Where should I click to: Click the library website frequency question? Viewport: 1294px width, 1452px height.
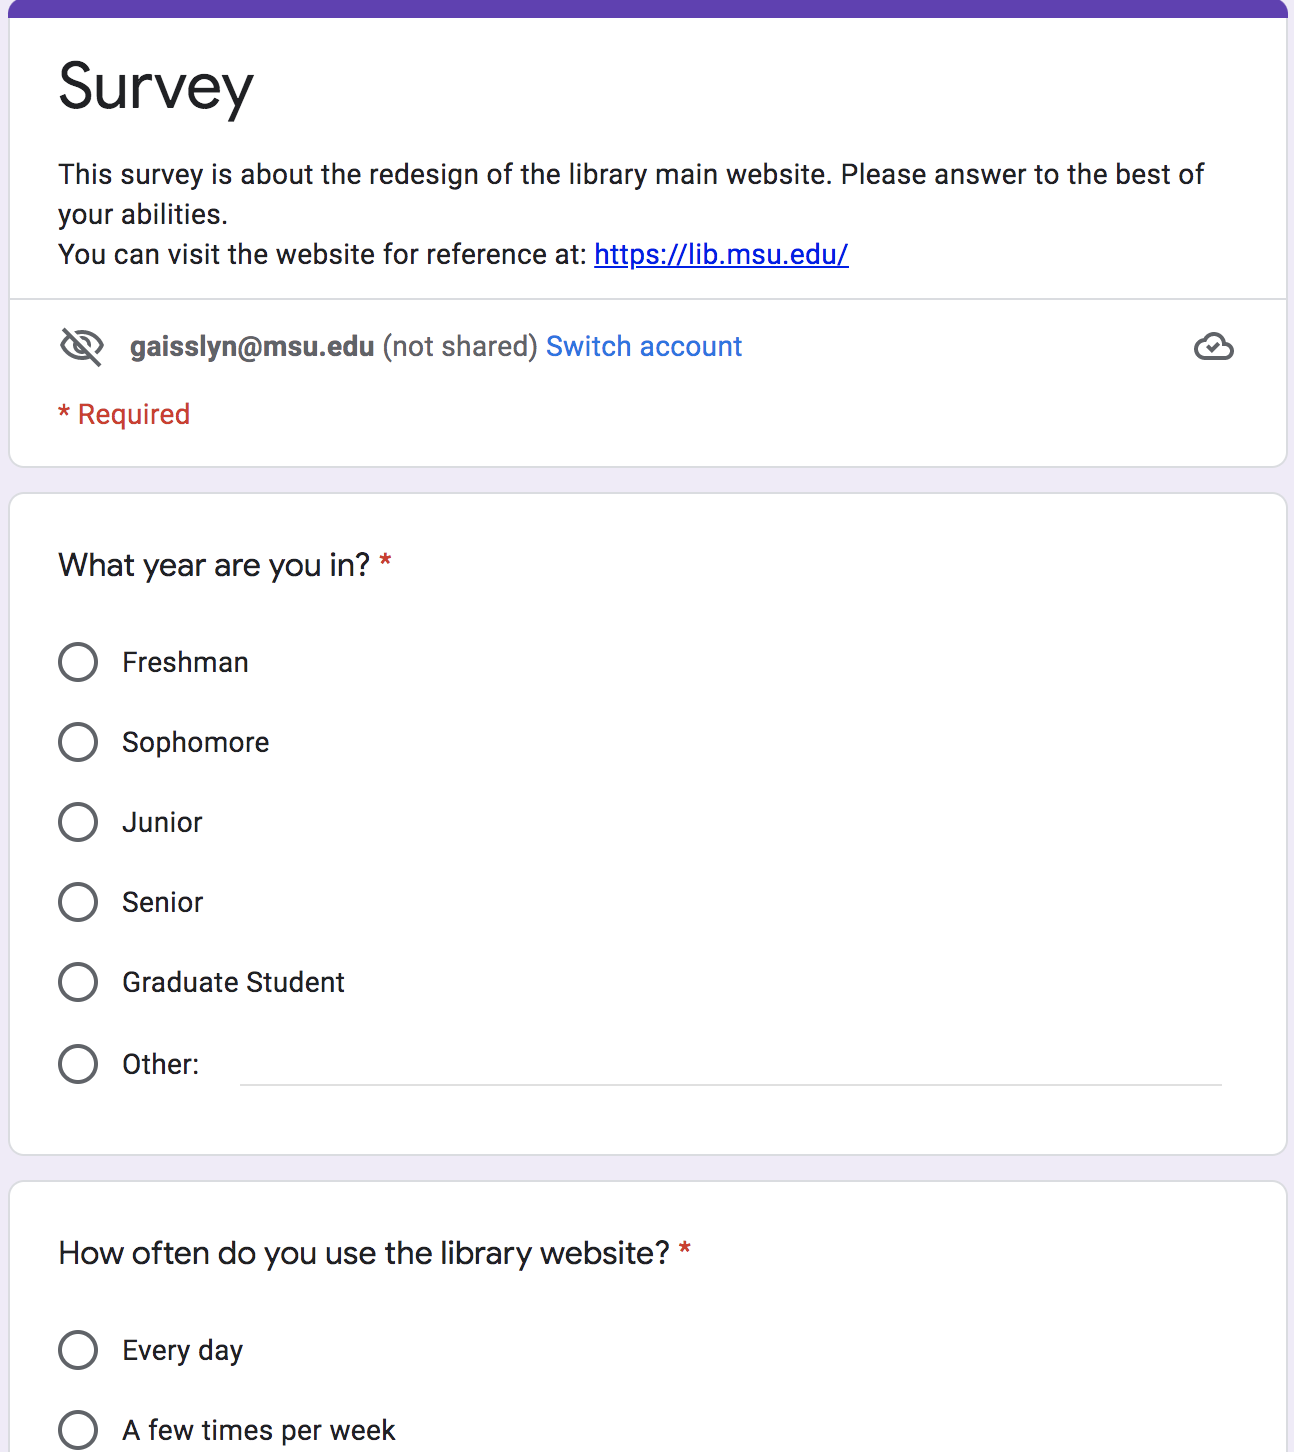[x=364, y=1253]
